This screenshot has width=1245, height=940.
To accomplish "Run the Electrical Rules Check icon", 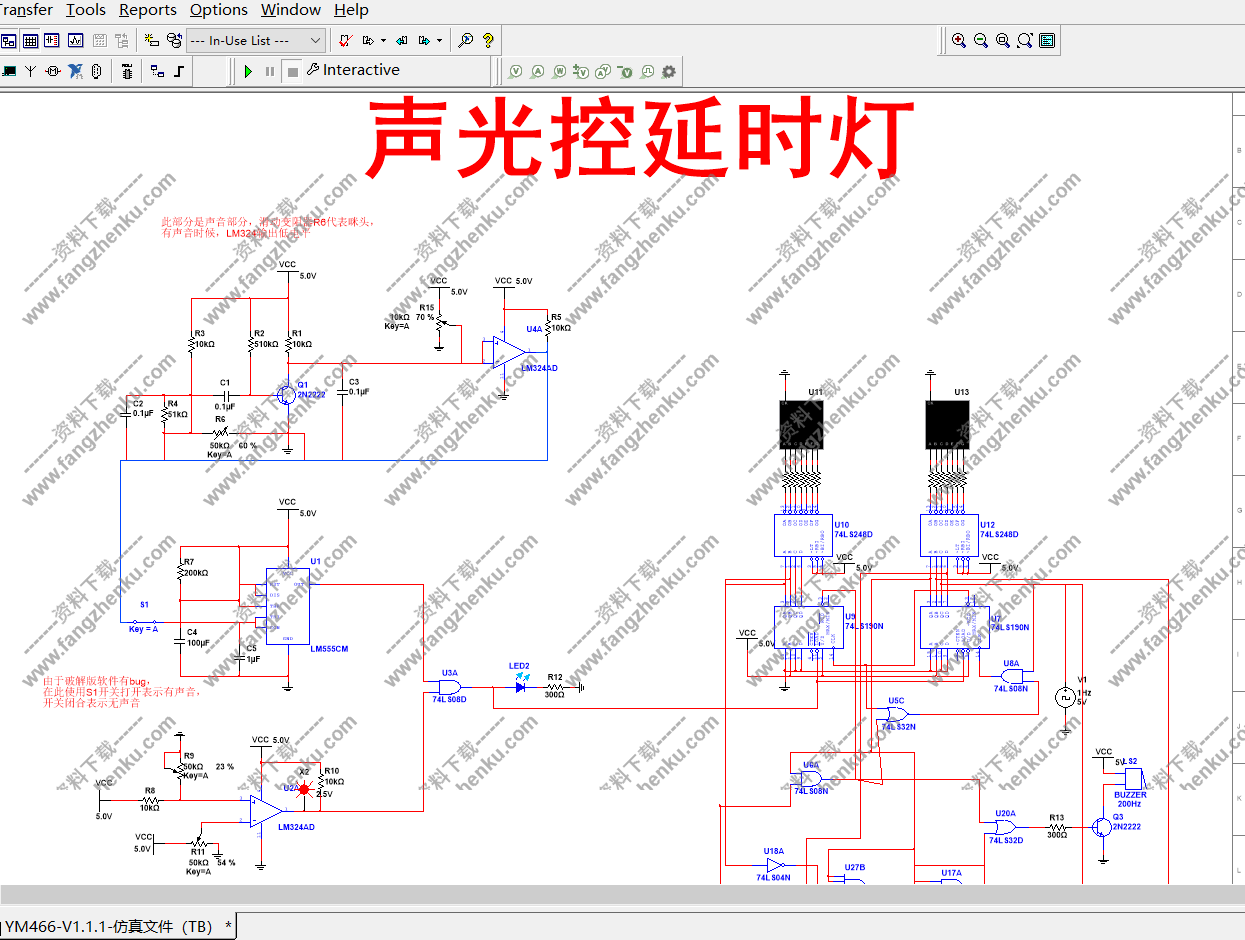I will click(344, 40).
